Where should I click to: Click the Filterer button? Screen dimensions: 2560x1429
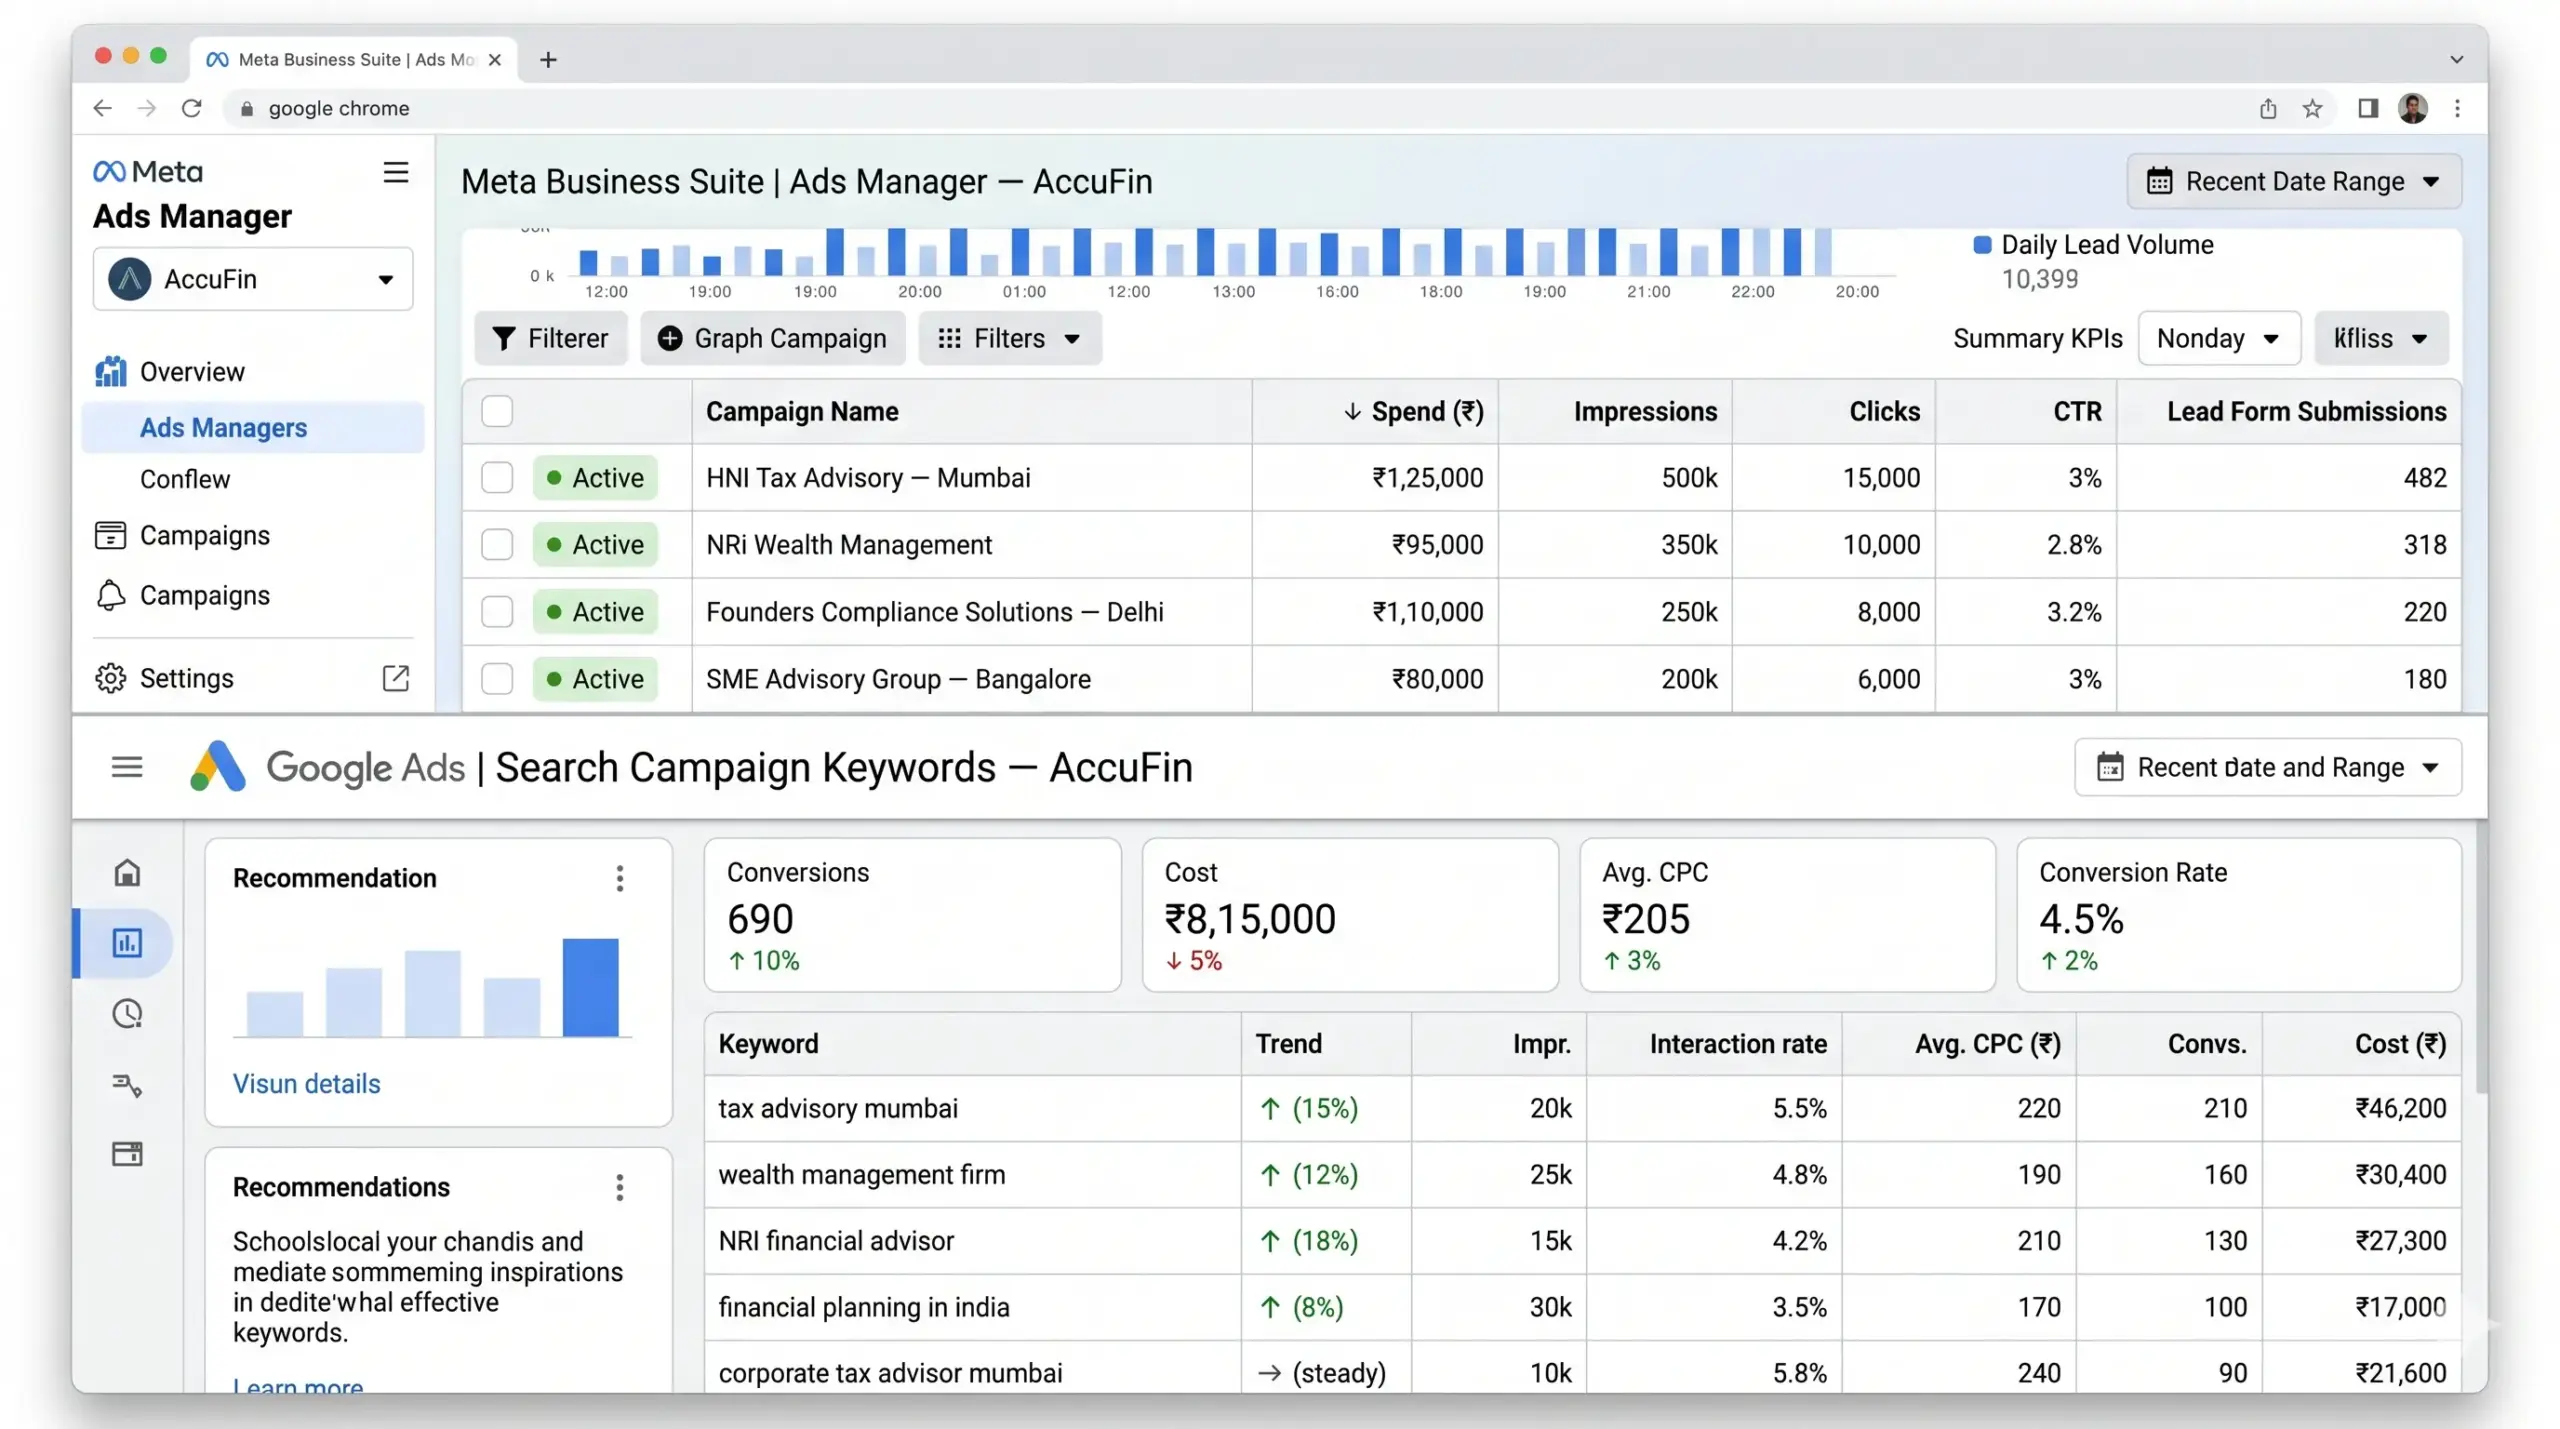pos(550,338)
